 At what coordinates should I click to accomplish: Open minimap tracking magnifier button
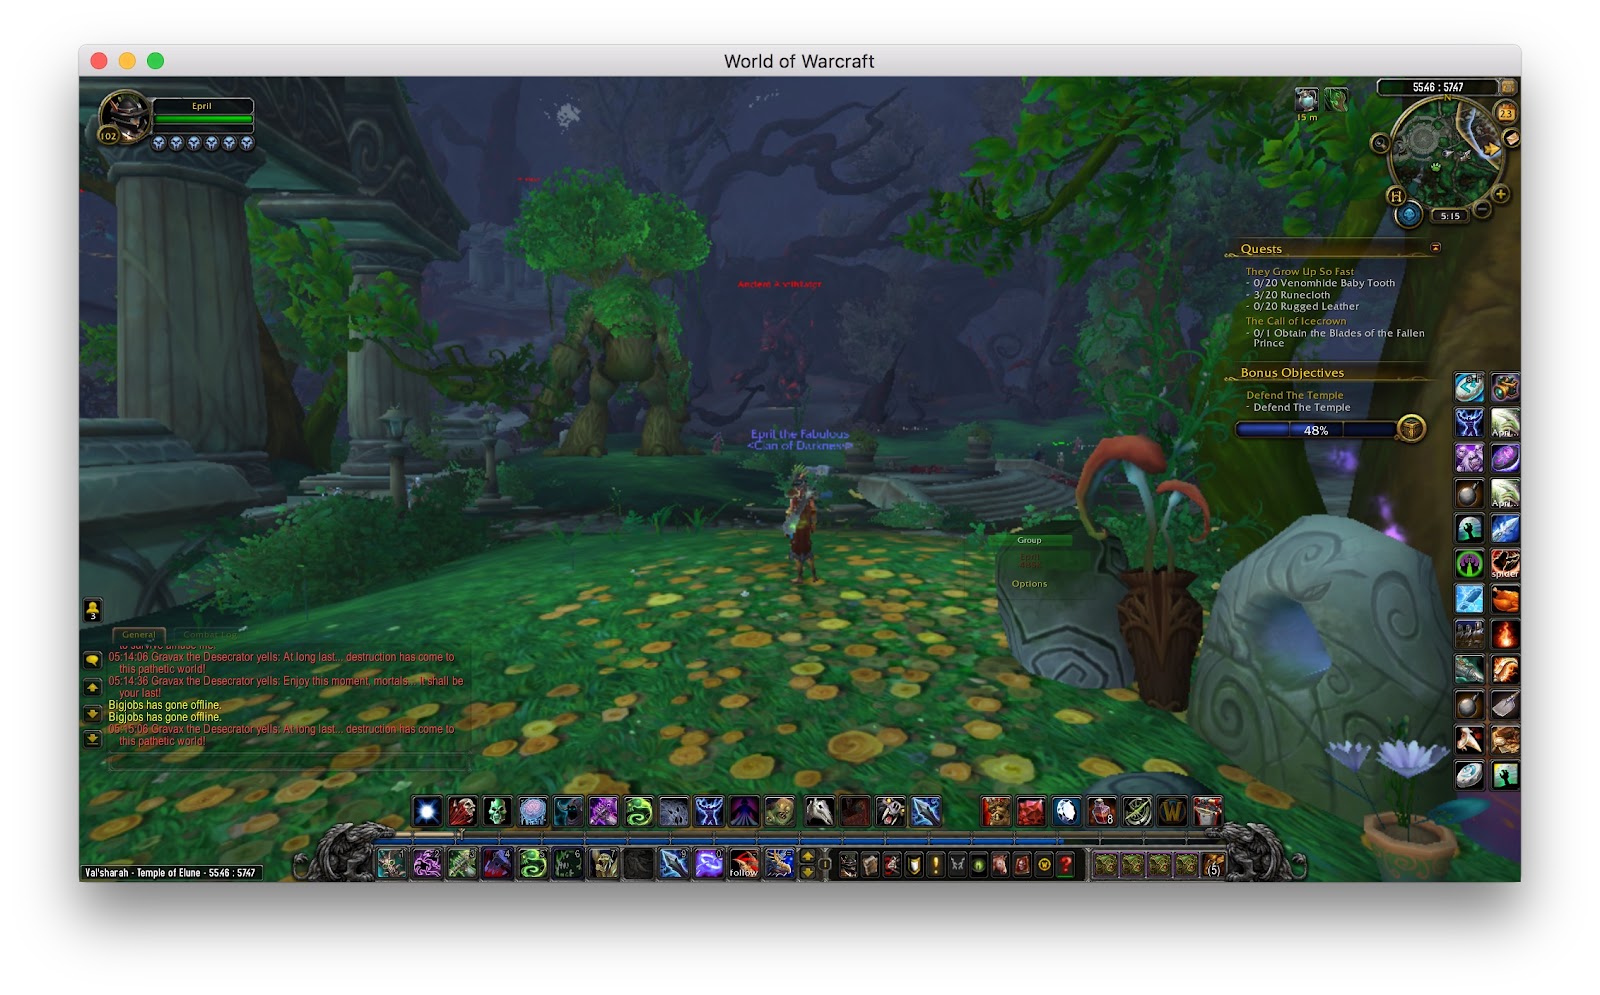1380,143
